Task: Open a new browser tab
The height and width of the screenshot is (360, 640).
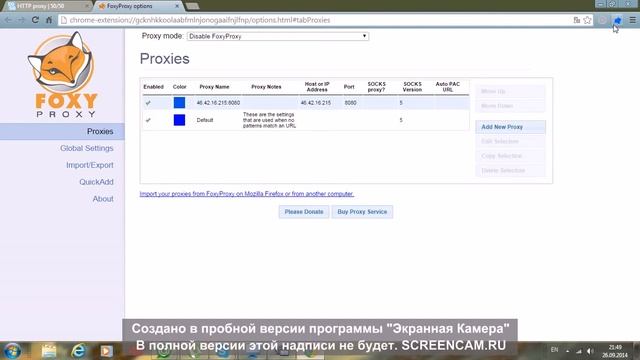Action: [x=192, y=6]
